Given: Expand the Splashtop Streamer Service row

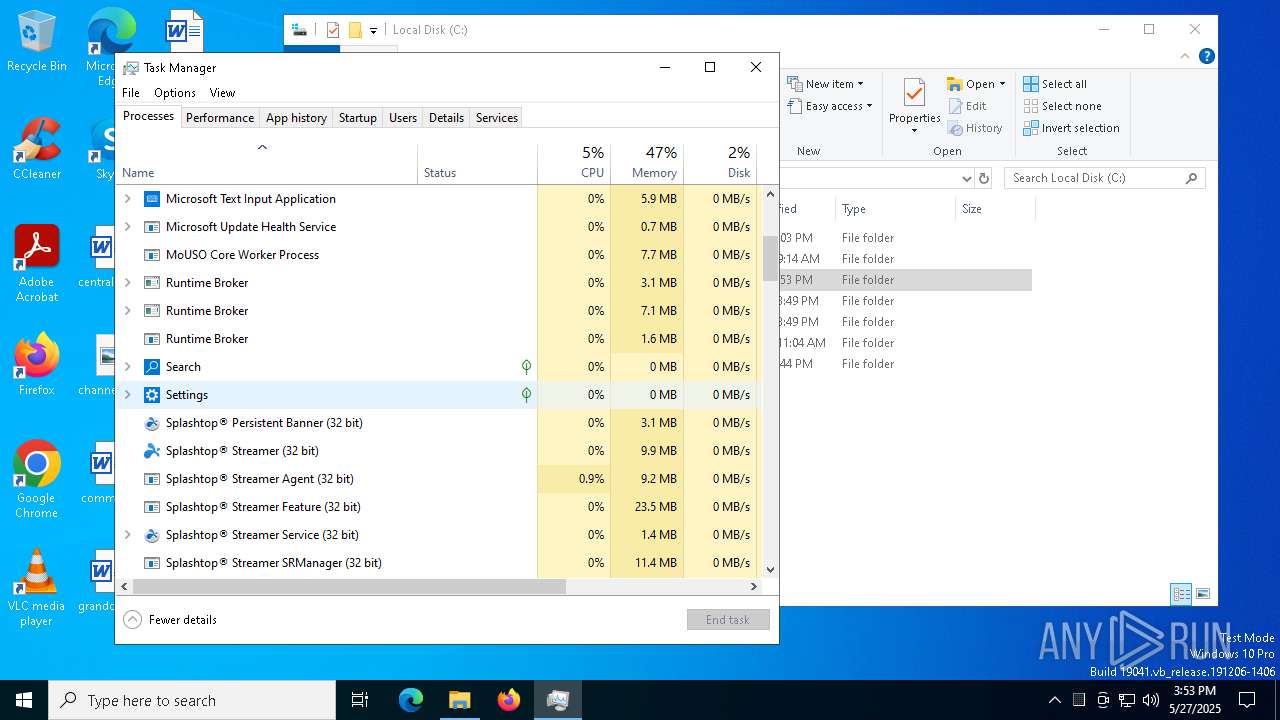Looking at the screenshot, I should point(127,535).
